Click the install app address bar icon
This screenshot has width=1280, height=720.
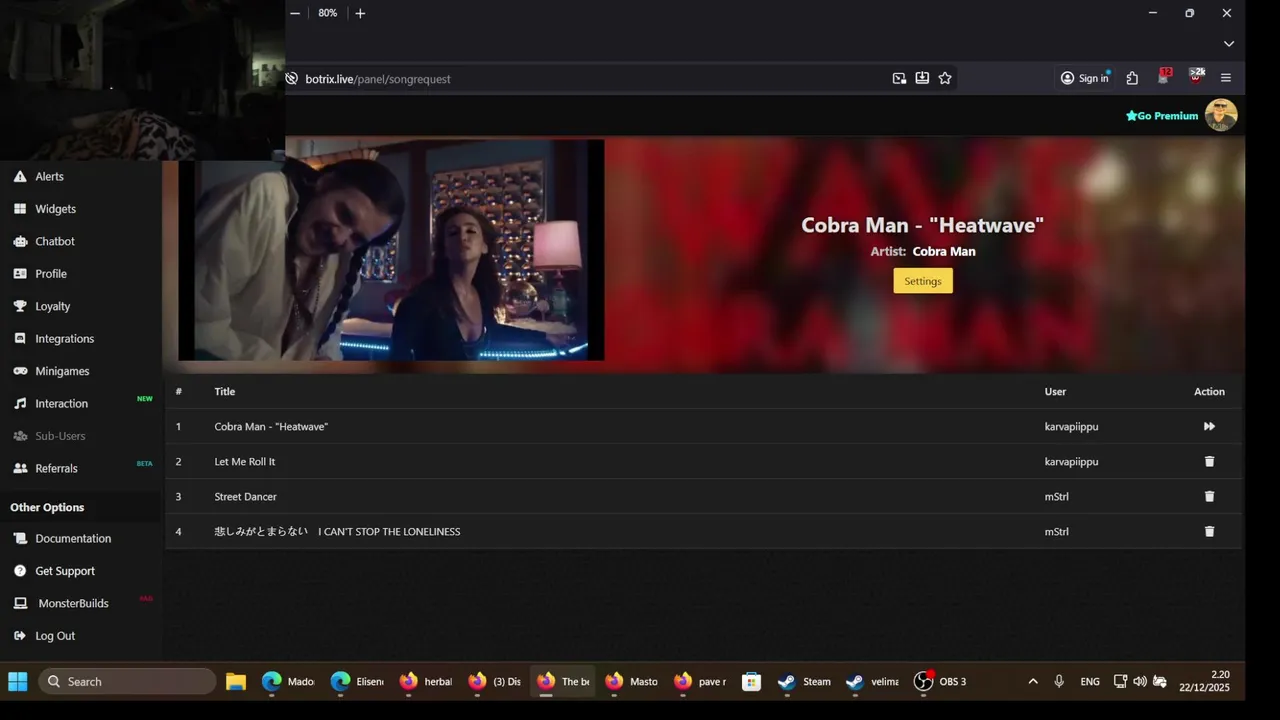coord(922,78)
